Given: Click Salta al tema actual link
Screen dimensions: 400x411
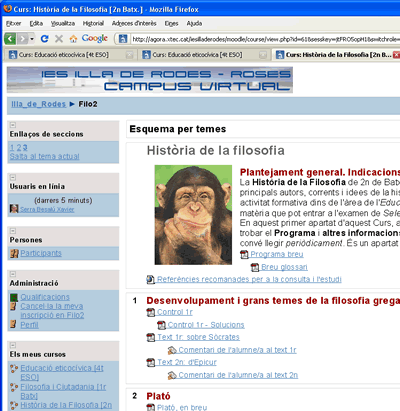Looking at the screenshot, I should point(45,156).
